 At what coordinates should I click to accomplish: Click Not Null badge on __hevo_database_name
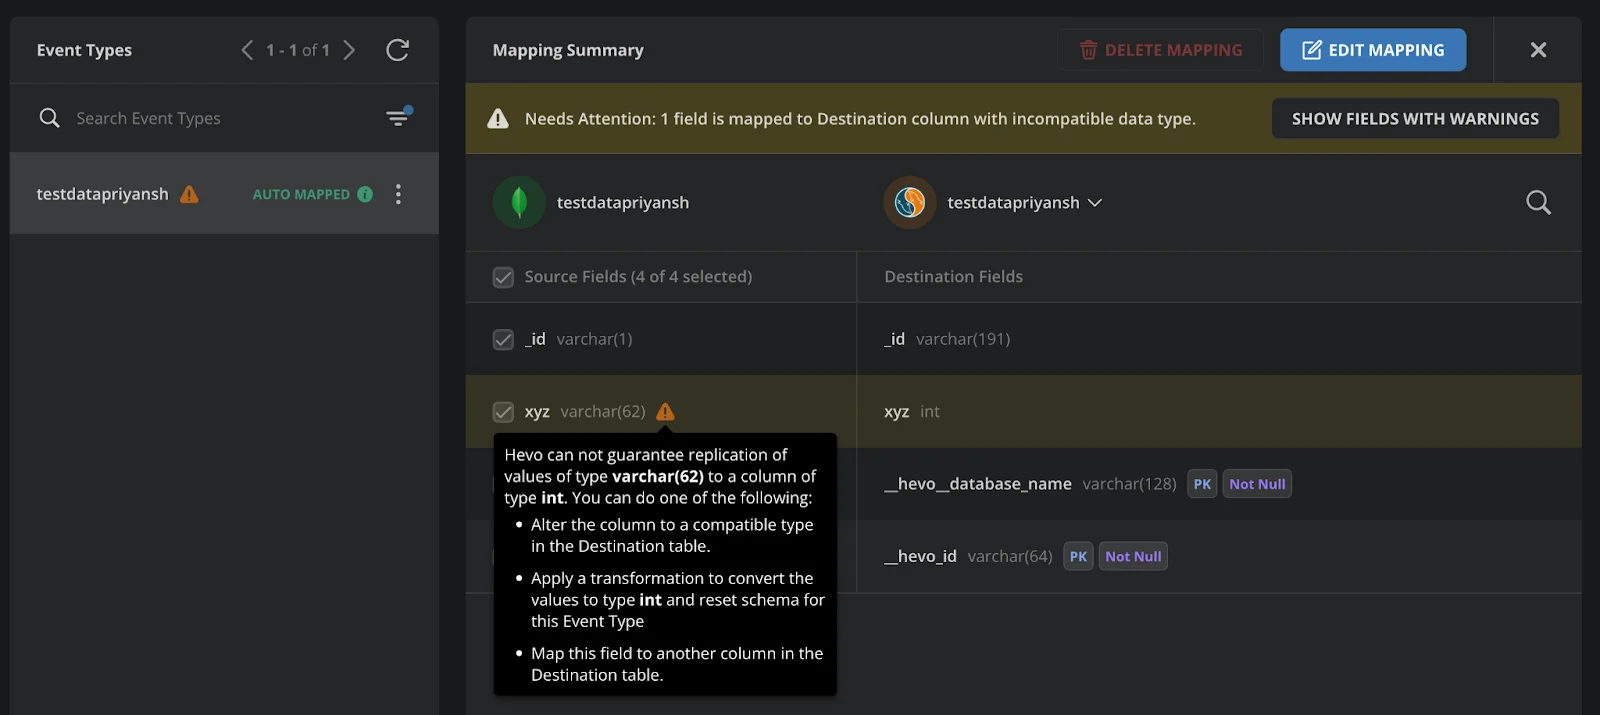[1257, 484]
